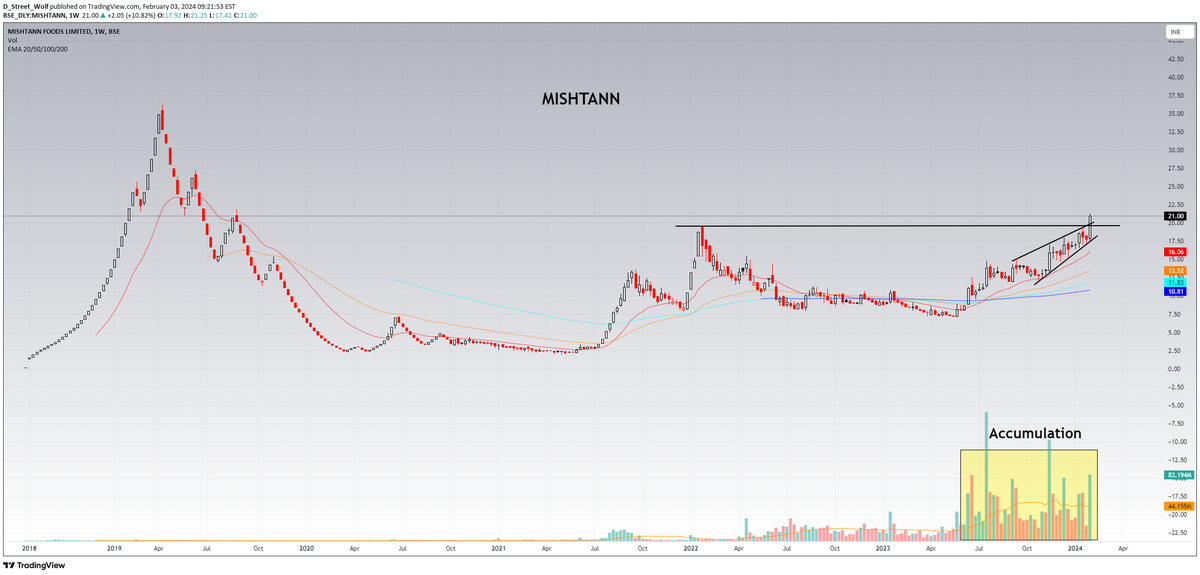Viewport: 1200px width, 575px height.
Task: Click the black 21.00 current price label
Action: click(1175, 216)
